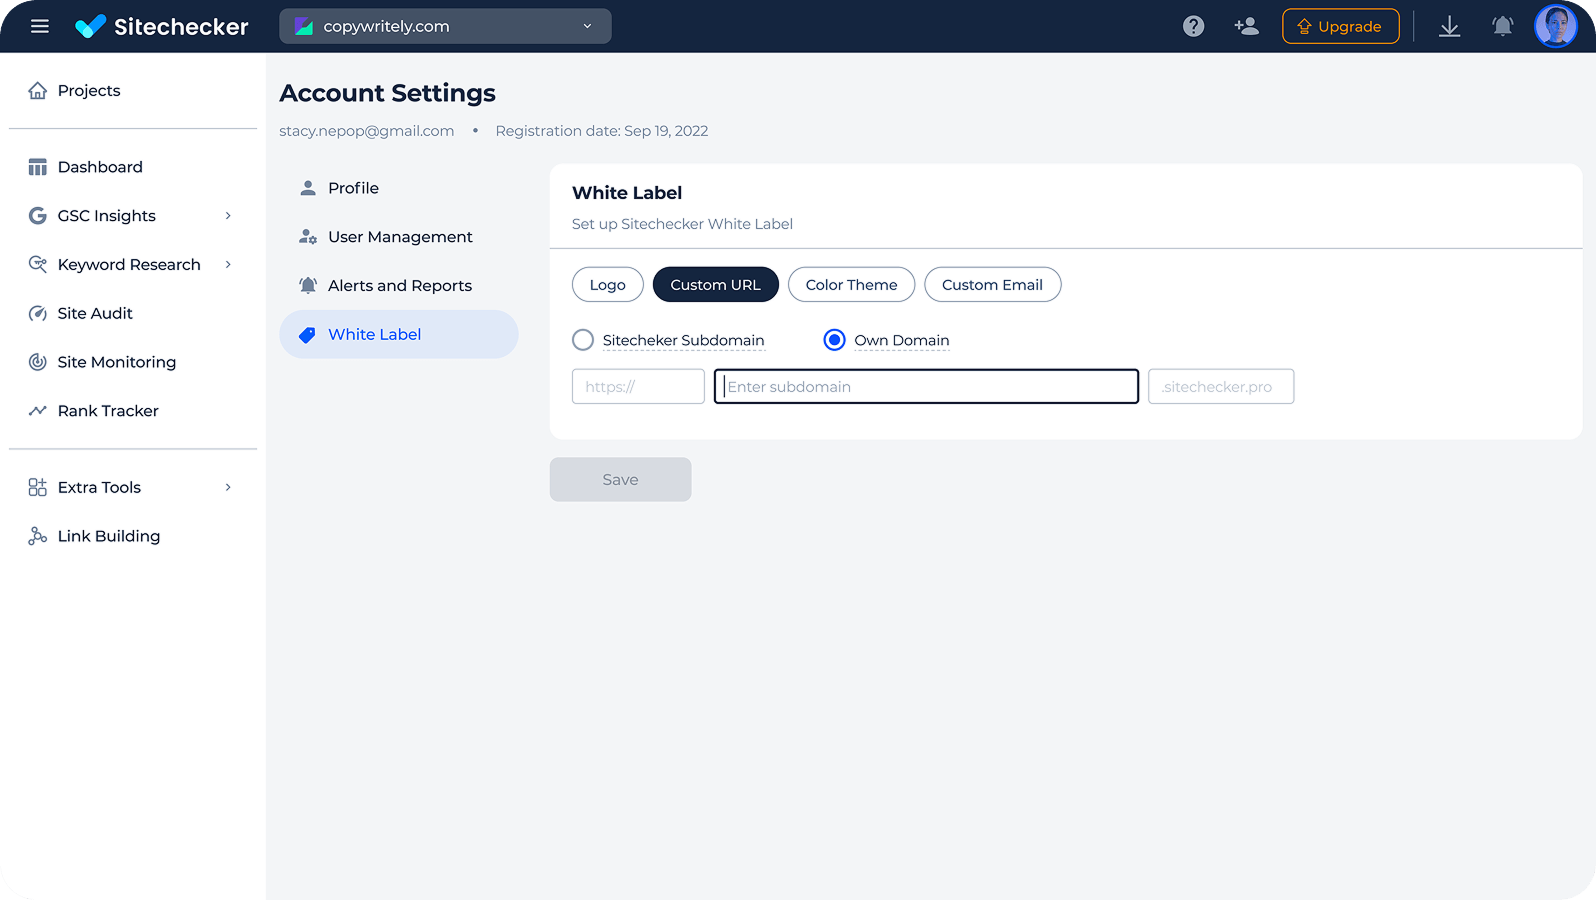This screenshot has height=900, width=1596.
Task: Click the add user icon
Action: click(x=1246, y=26)
